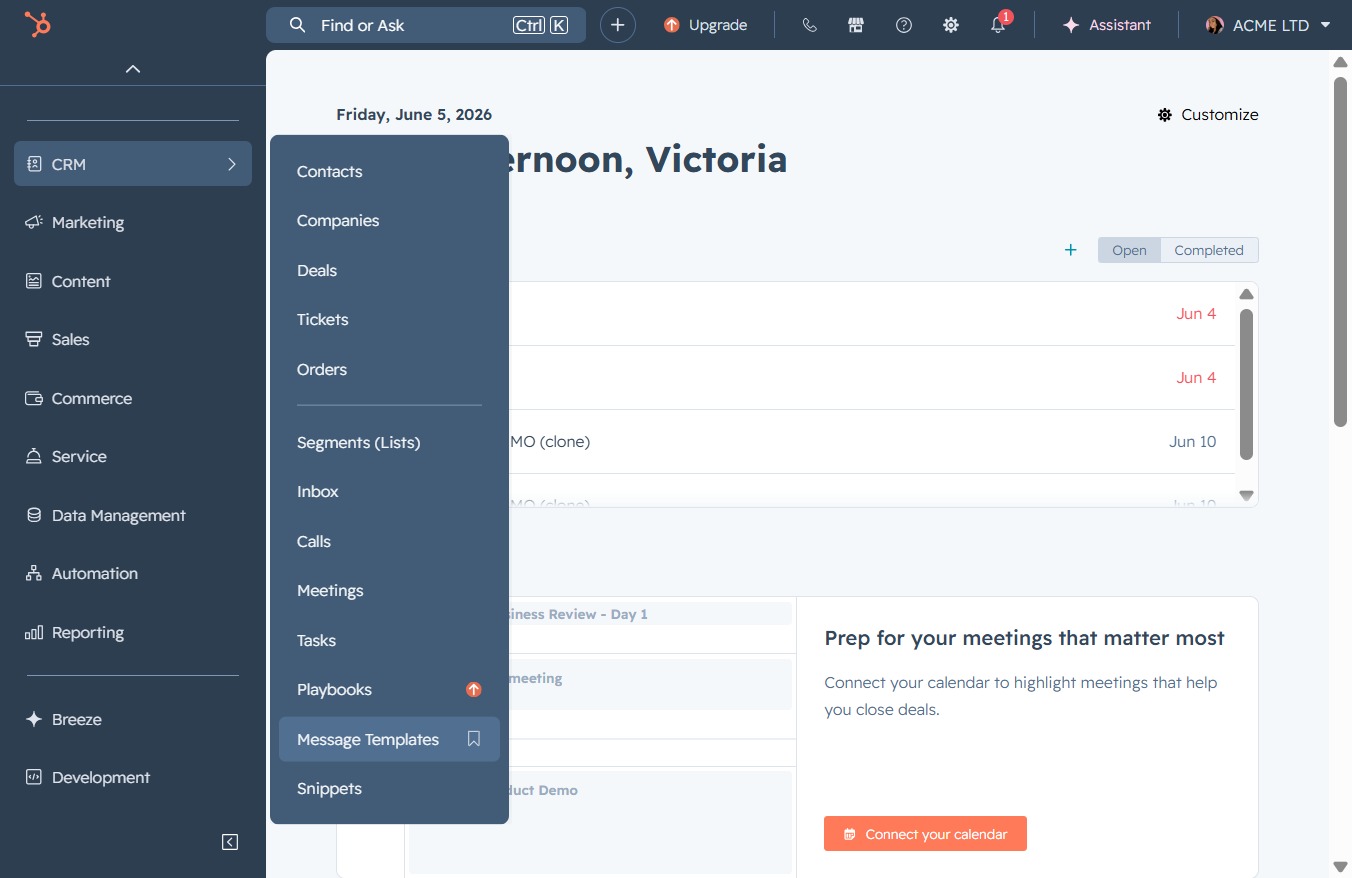1352x878 pixels.
Task: Click the Connect your calendar button
Action: [x=925, y=834]
